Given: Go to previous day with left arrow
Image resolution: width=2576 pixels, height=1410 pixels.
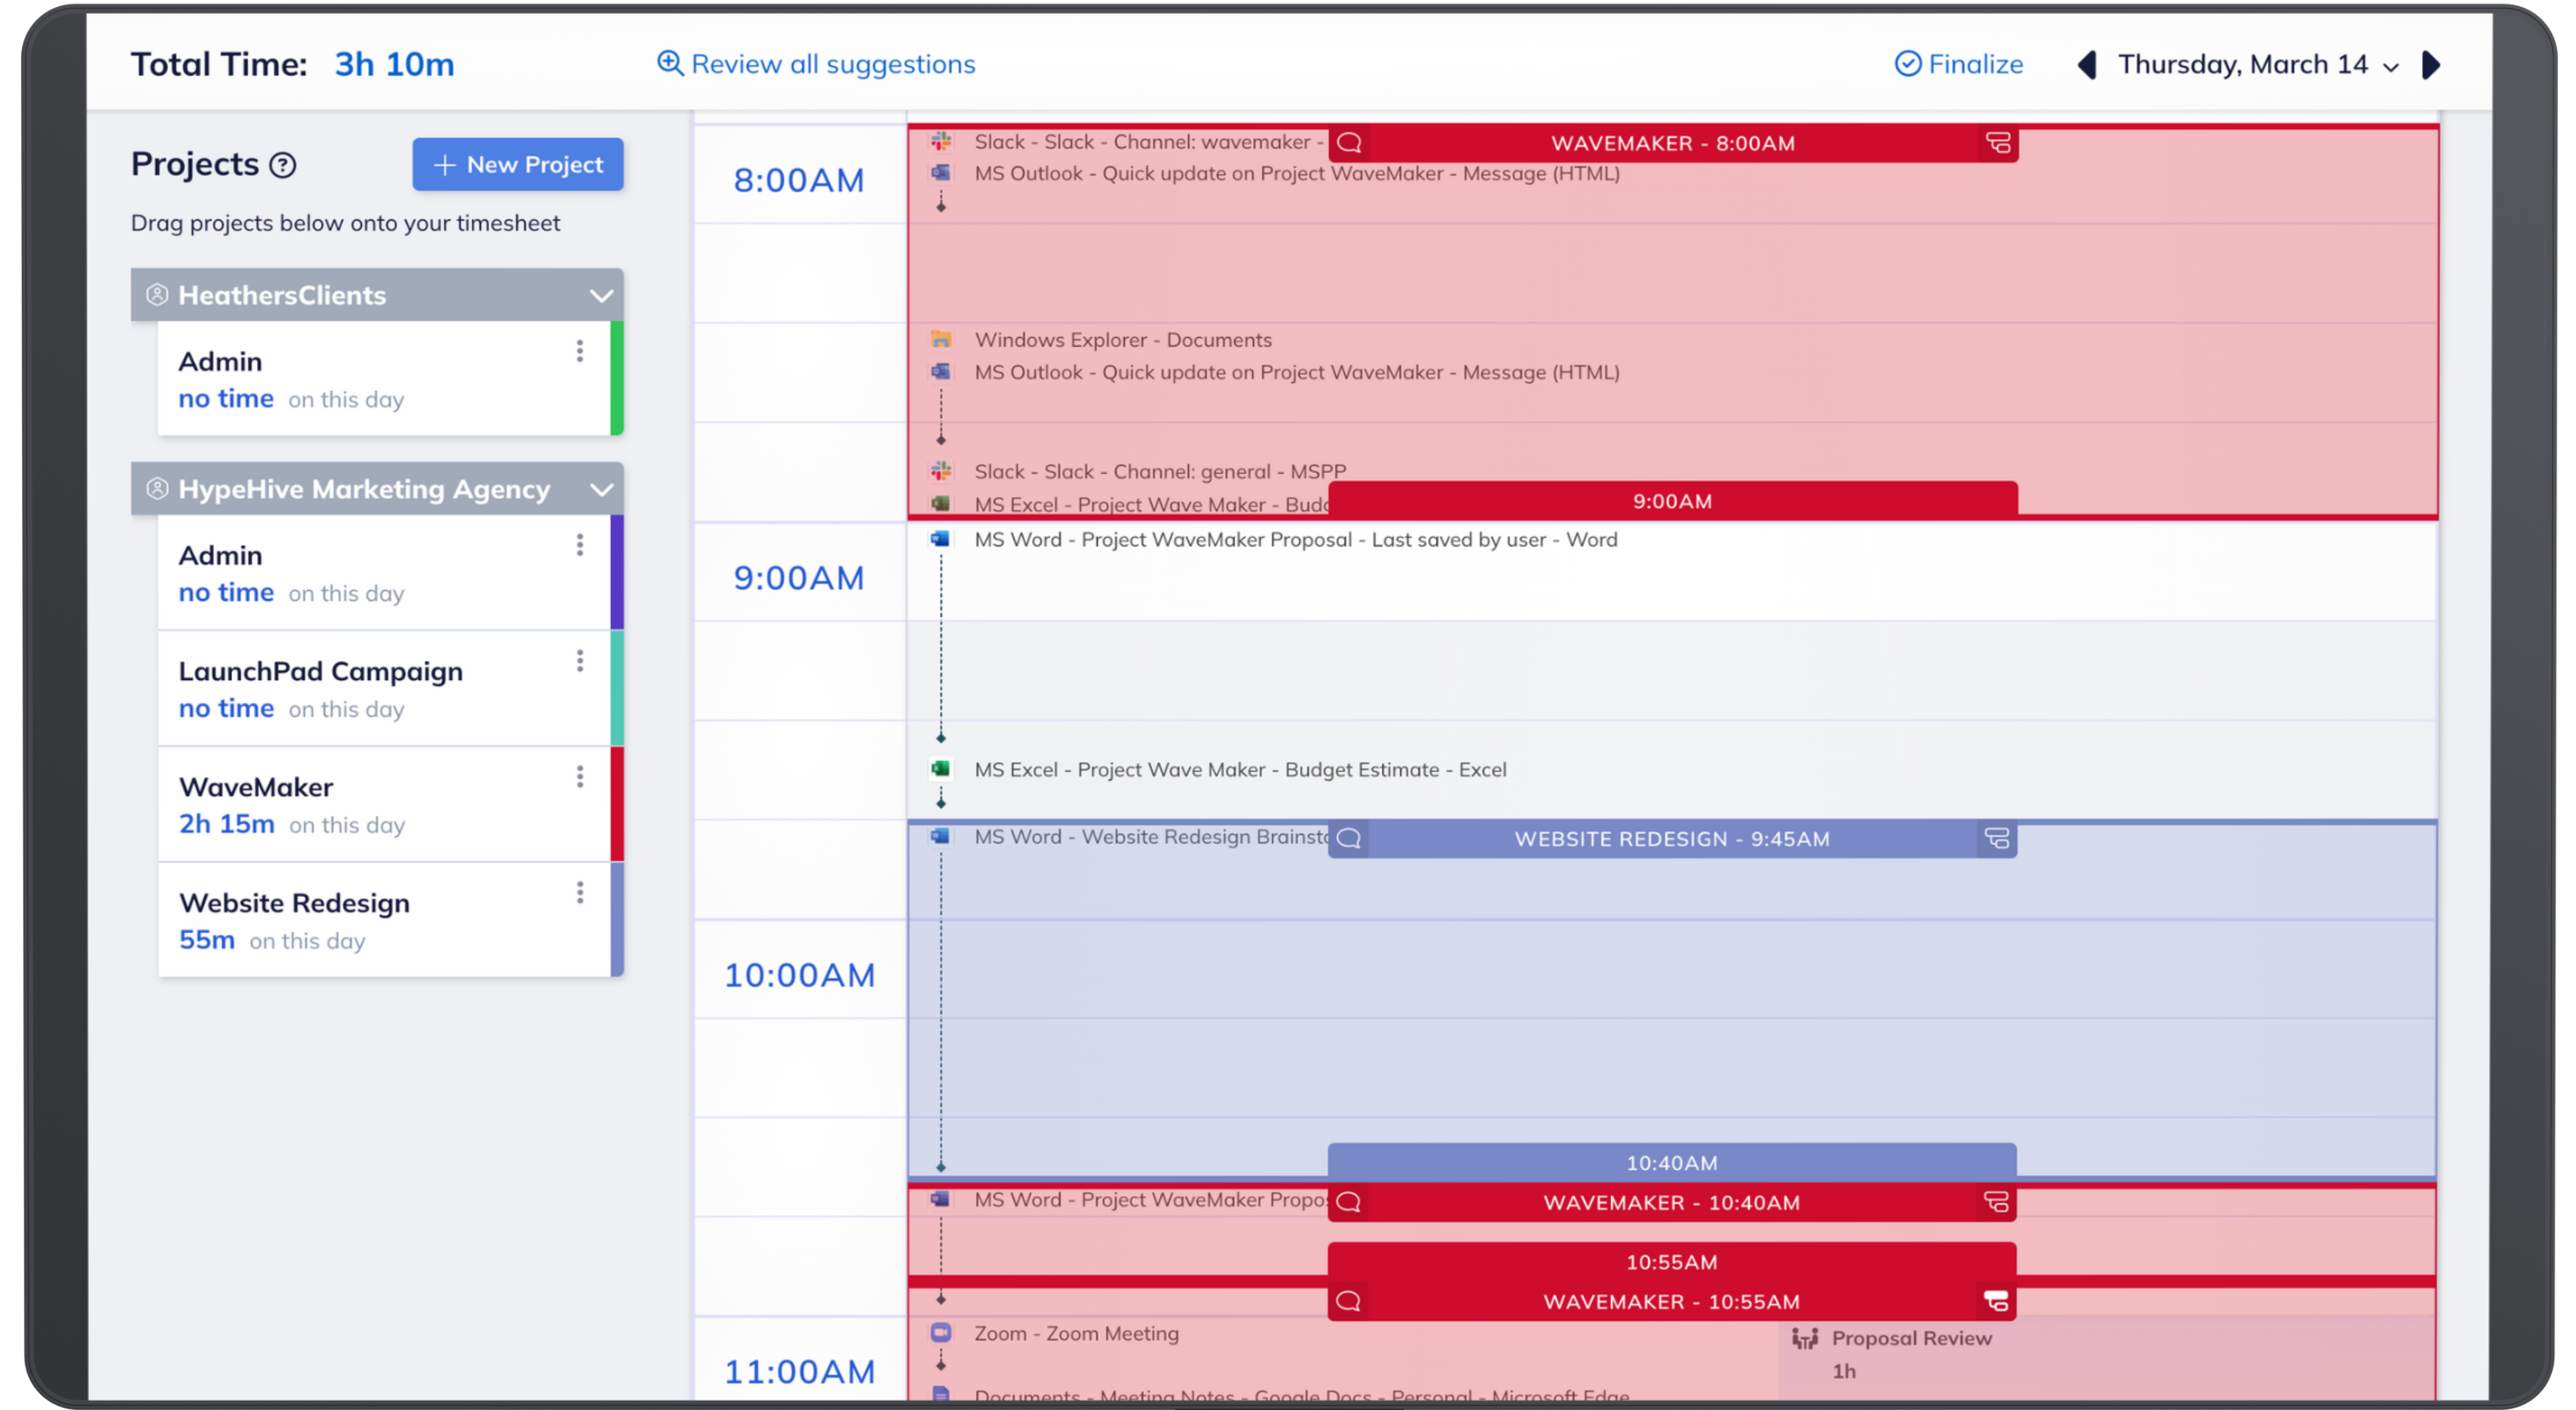Looking at the screenshot, I should click(x=2087, y=65).
